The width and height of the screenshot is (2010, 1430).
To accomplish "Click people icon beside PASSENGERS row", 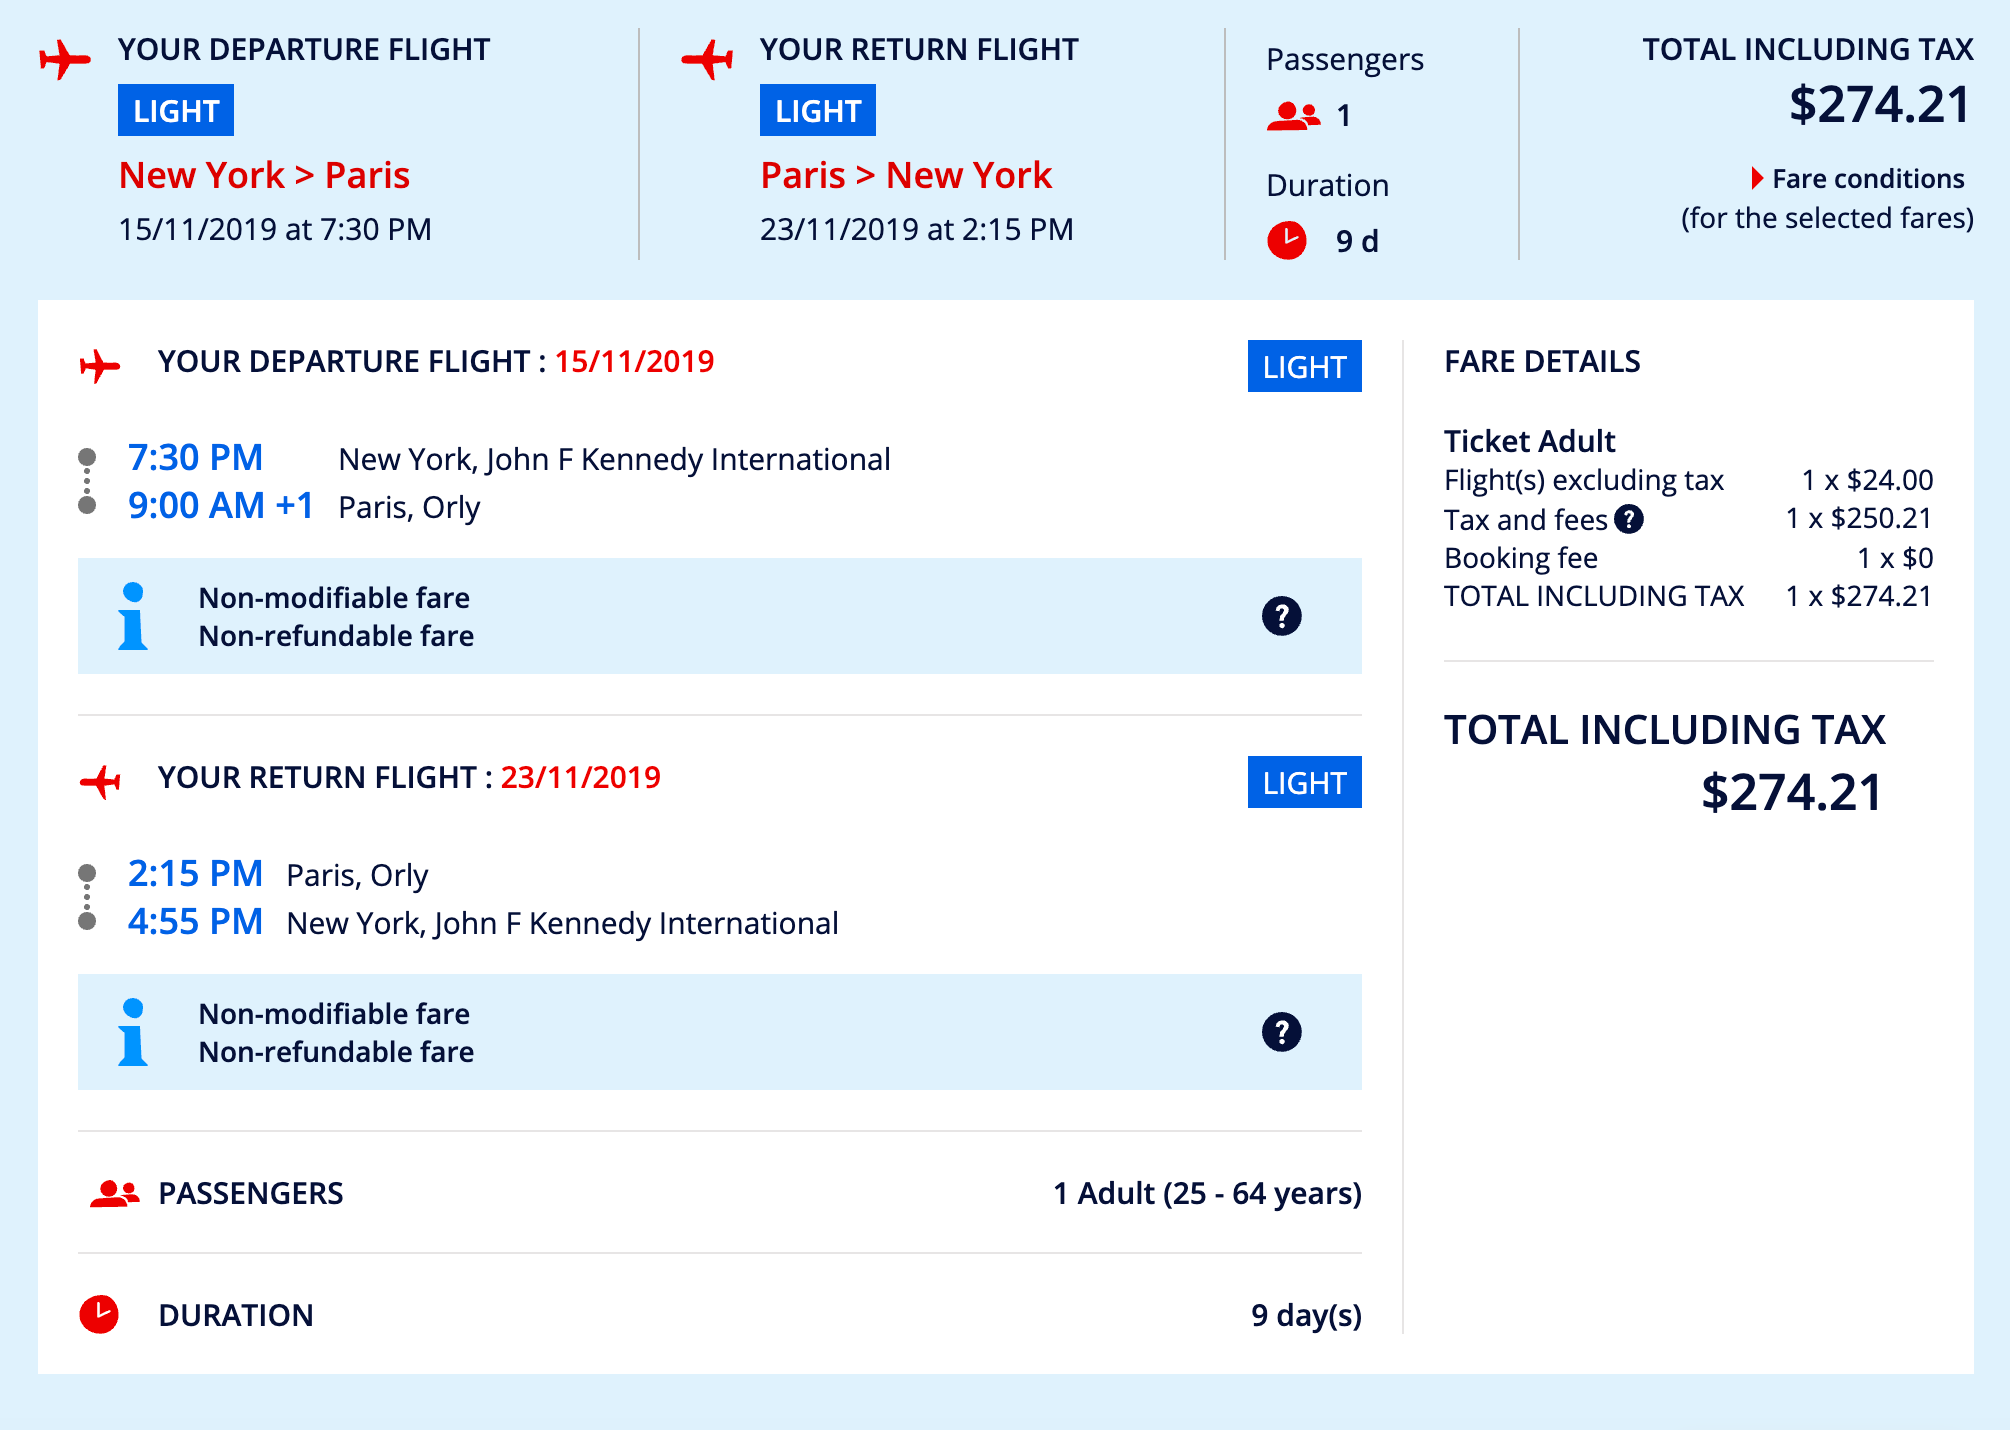I will click(114, 1193).
